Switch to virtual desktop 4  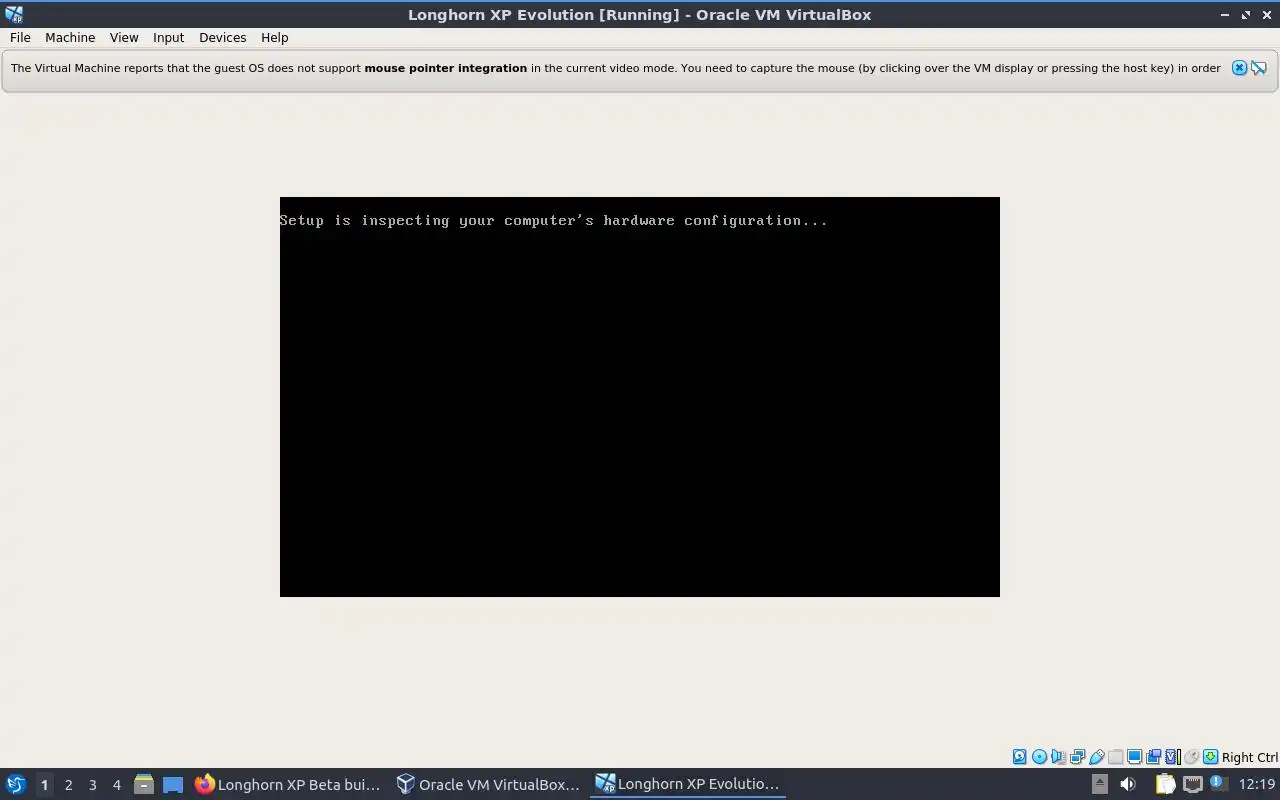(116, 784)
